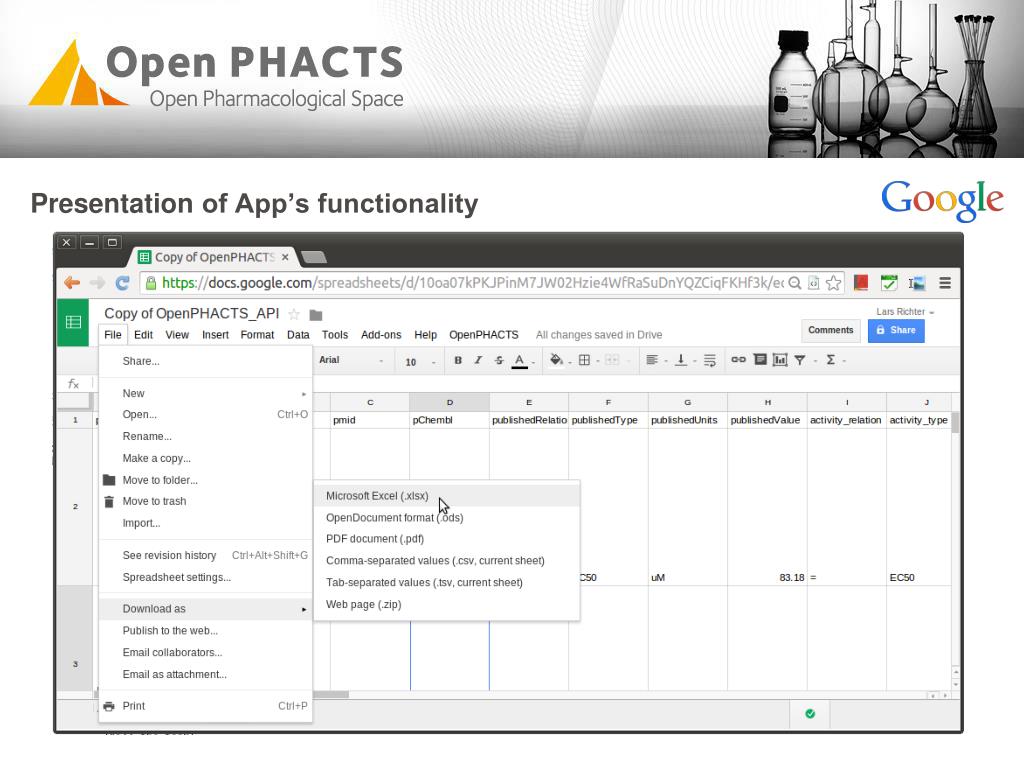This screenshot has width=1024, height=768.
Task: Open the fill color bucket
Action: pyautogui.click(x=556, y=360)
